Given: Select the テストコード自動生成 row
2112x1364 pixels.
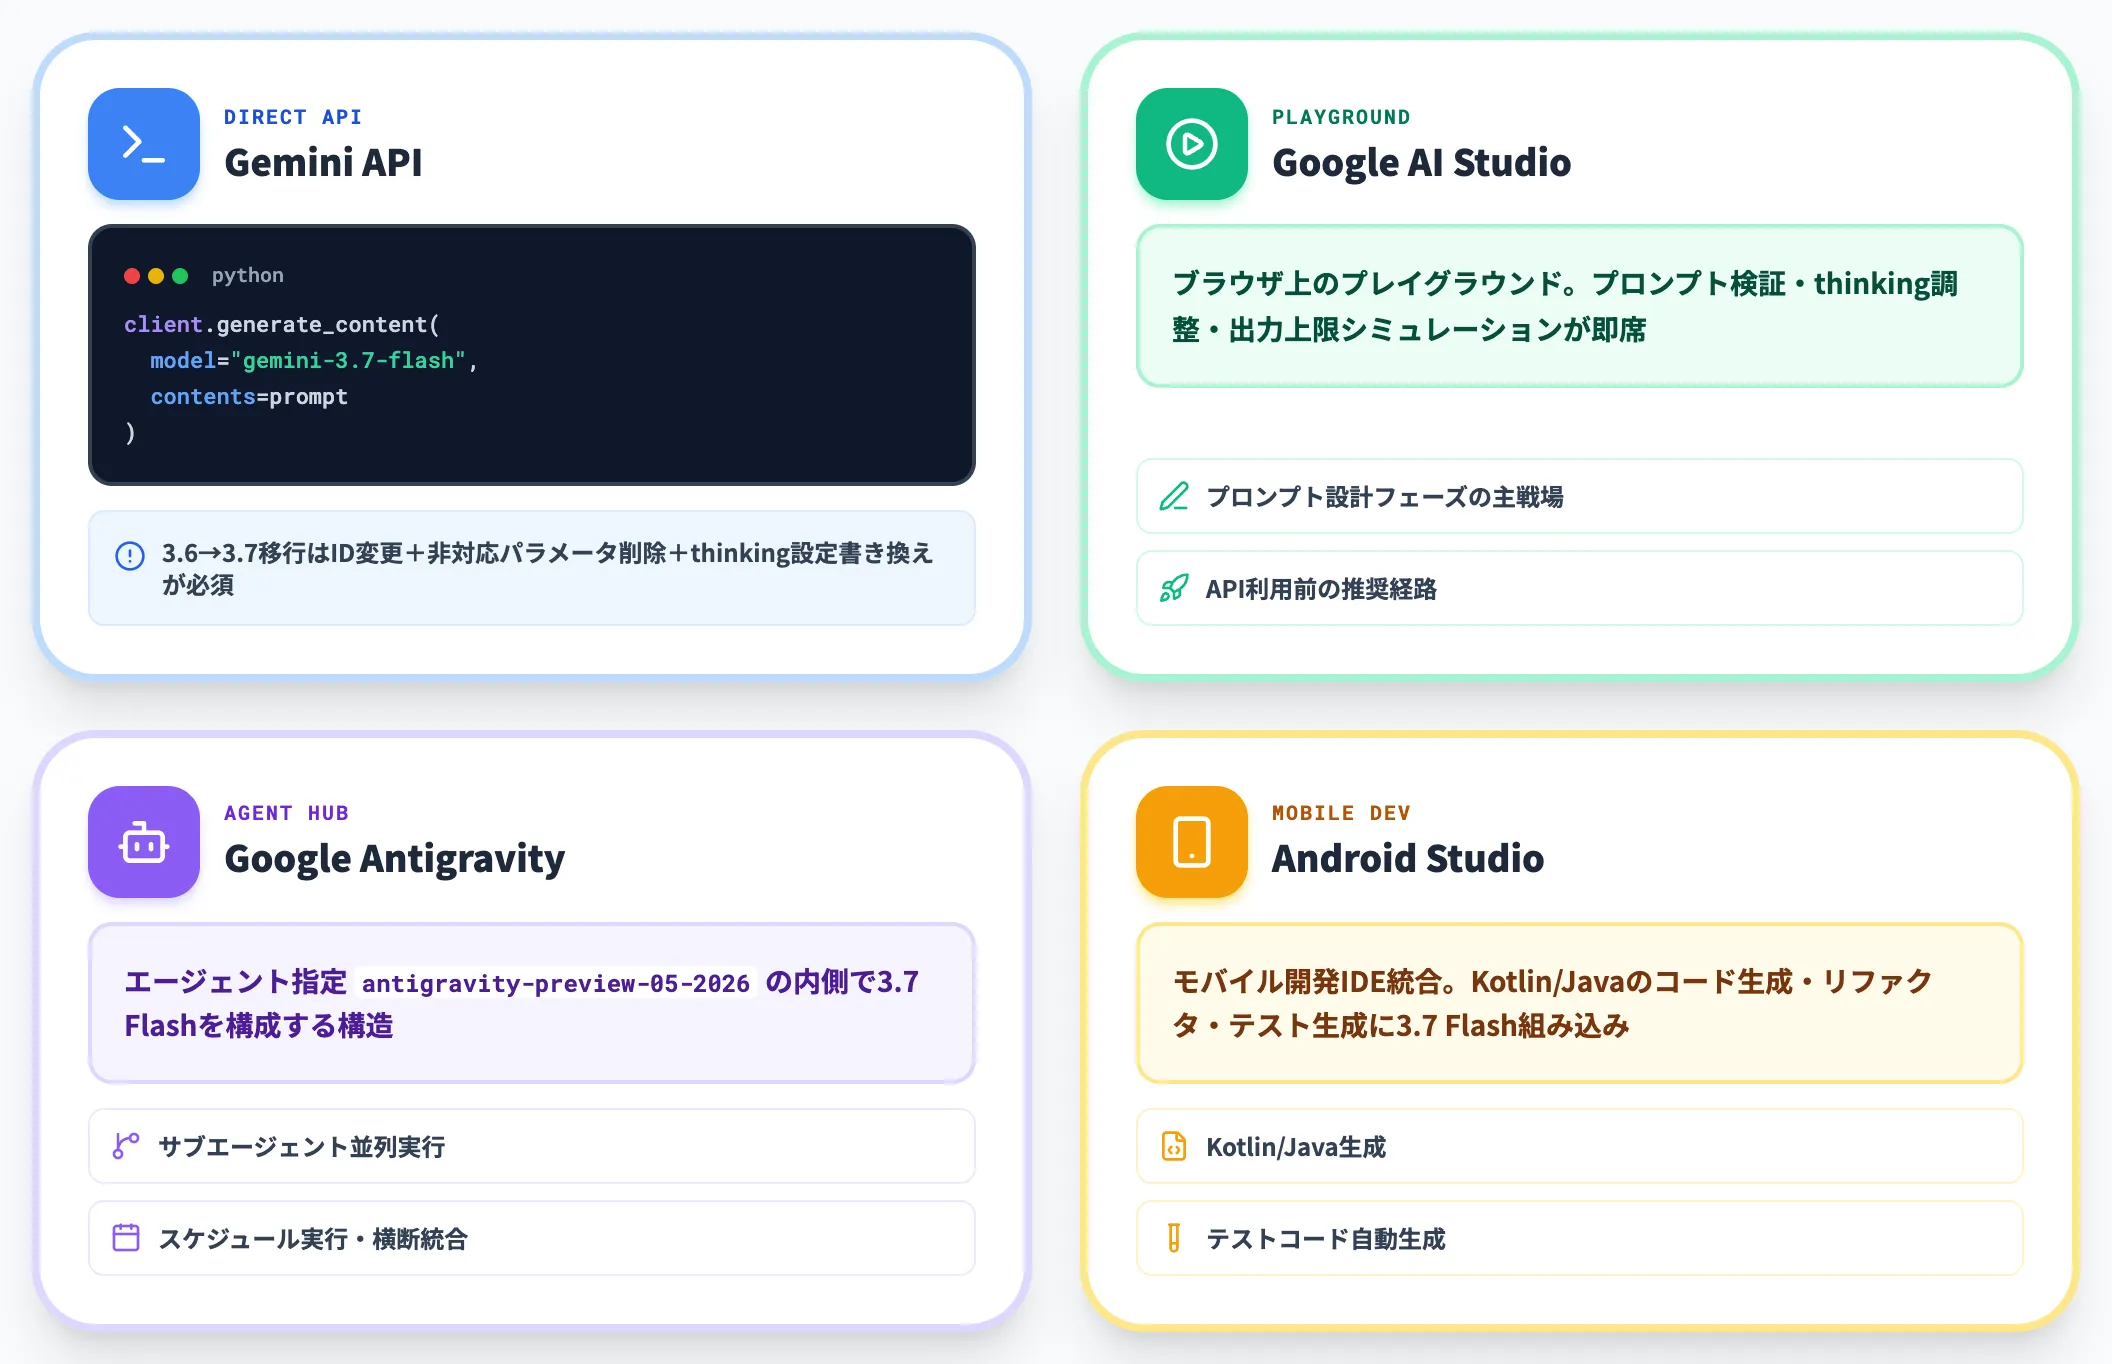Looking at the screenshot, I should pos(1580,1238).
